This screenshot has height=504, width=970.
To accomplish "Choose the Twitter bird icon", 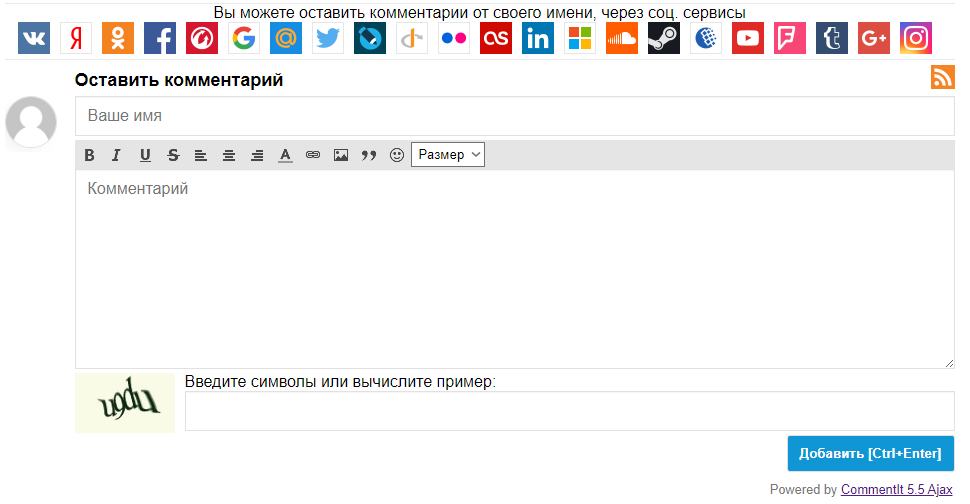I will [328, 38].
